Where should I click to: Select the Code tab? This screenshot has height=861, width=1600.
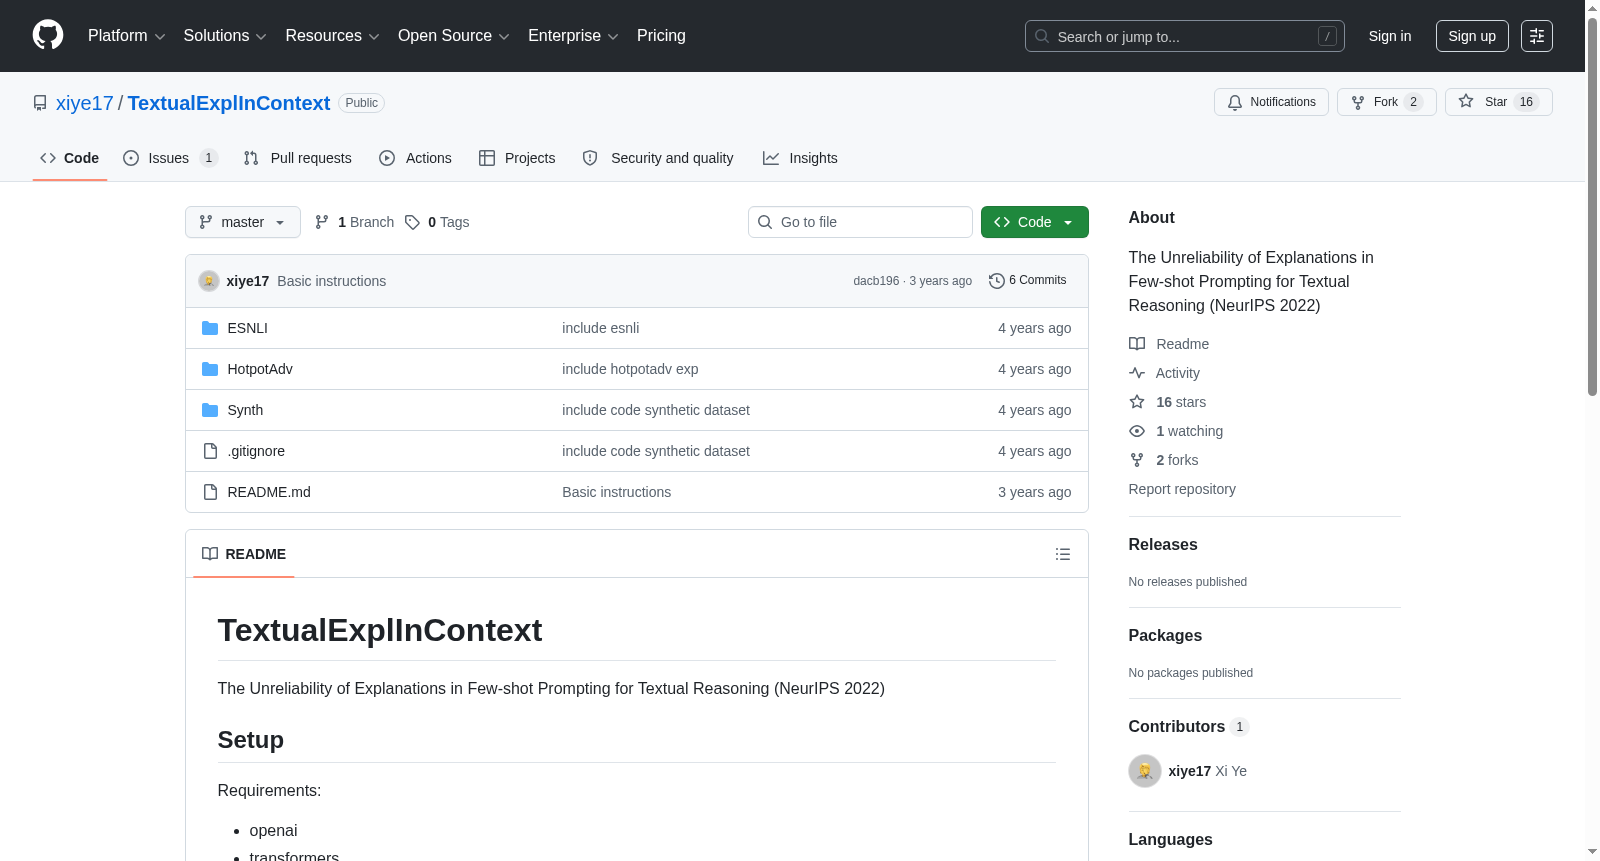pos(70,158)
